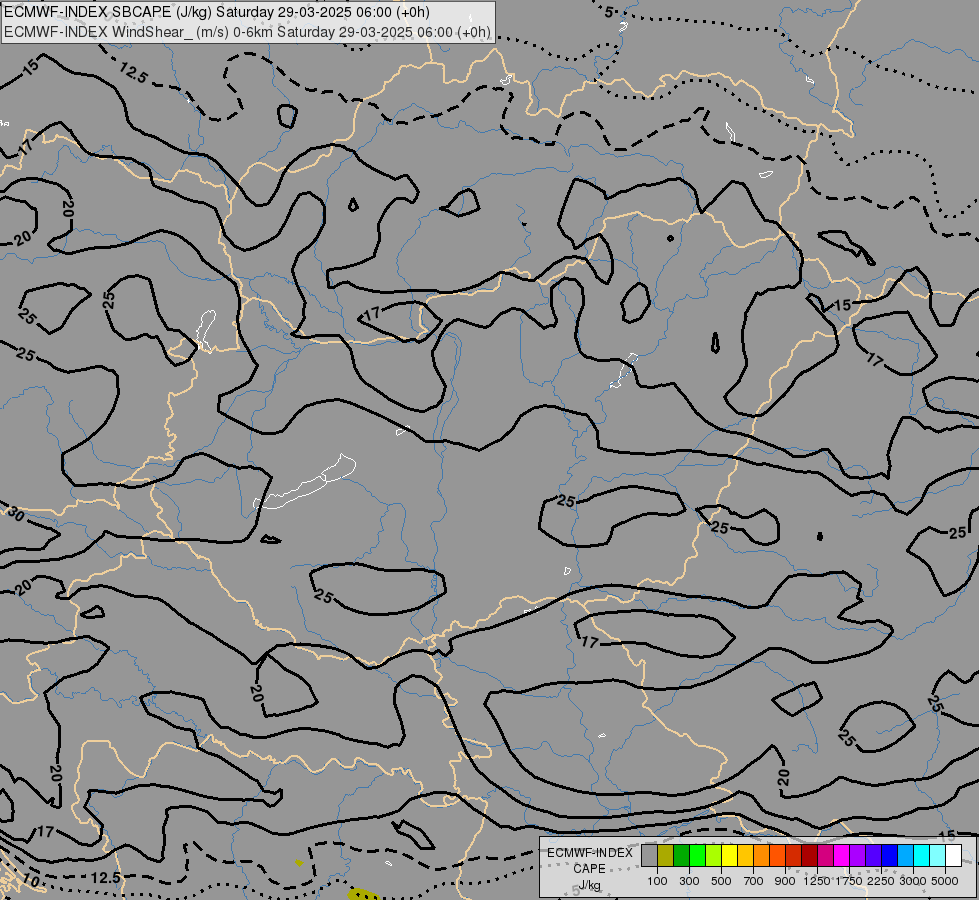
Task: Click the 1250 legend value
Action: tap(817, 881)
